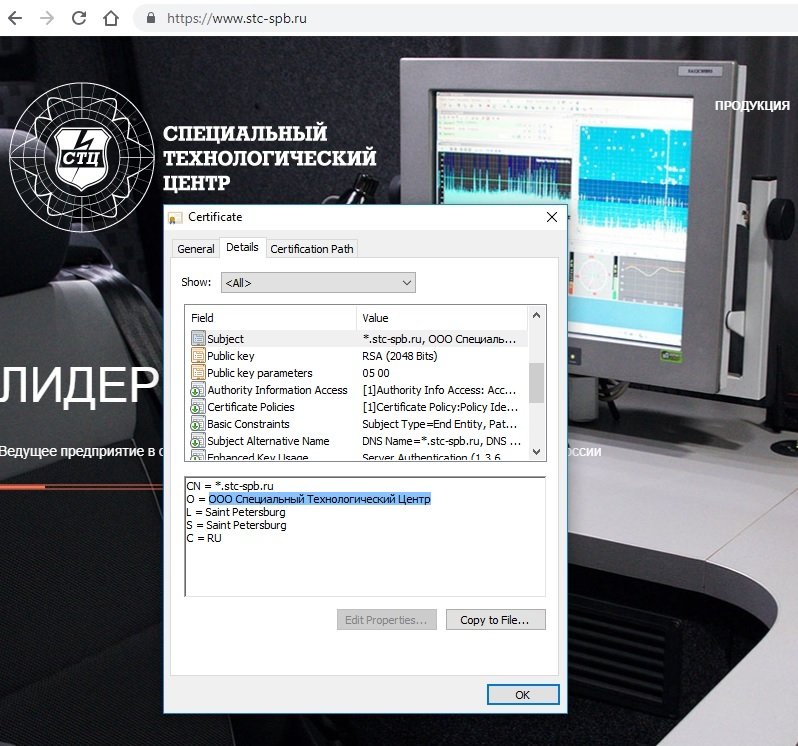Click the СТЦ shield logo
Image resolution: width=798 pixels, height=746 pixels.
pos(82,157)
